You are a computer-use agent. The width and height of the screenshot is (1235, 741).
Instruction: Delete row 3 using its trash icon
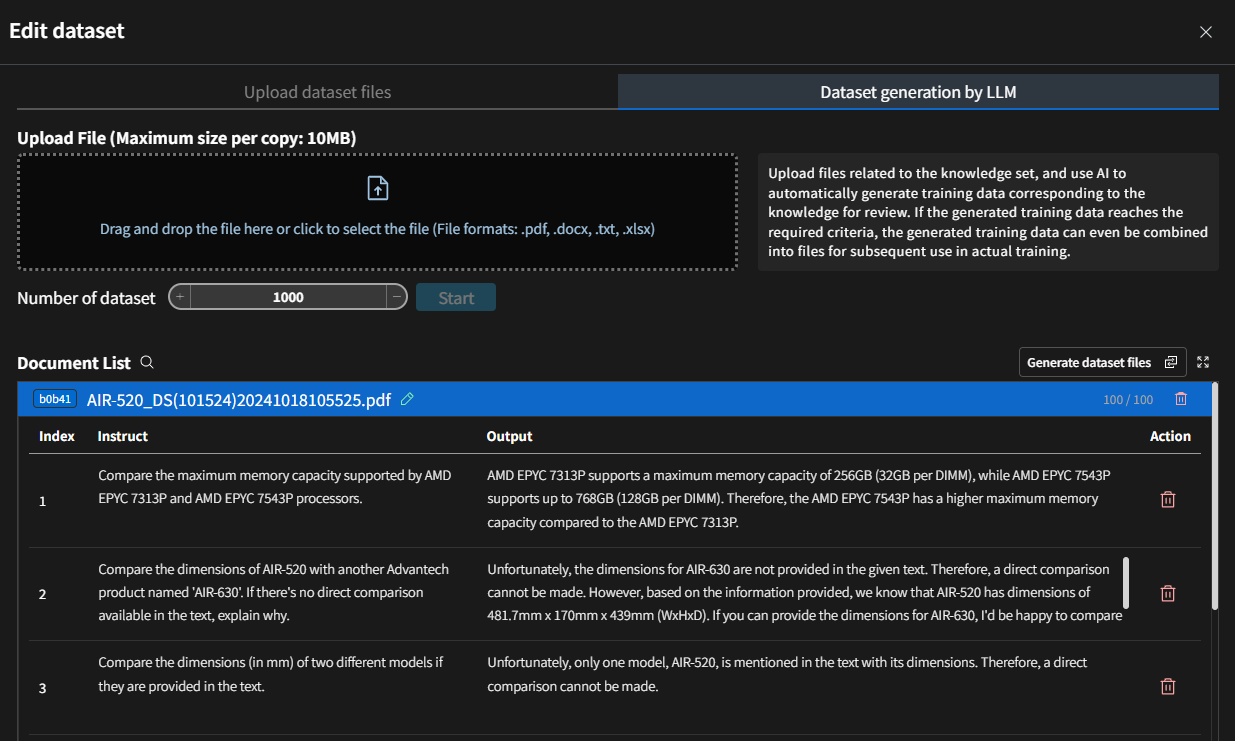click(1167, 686)
